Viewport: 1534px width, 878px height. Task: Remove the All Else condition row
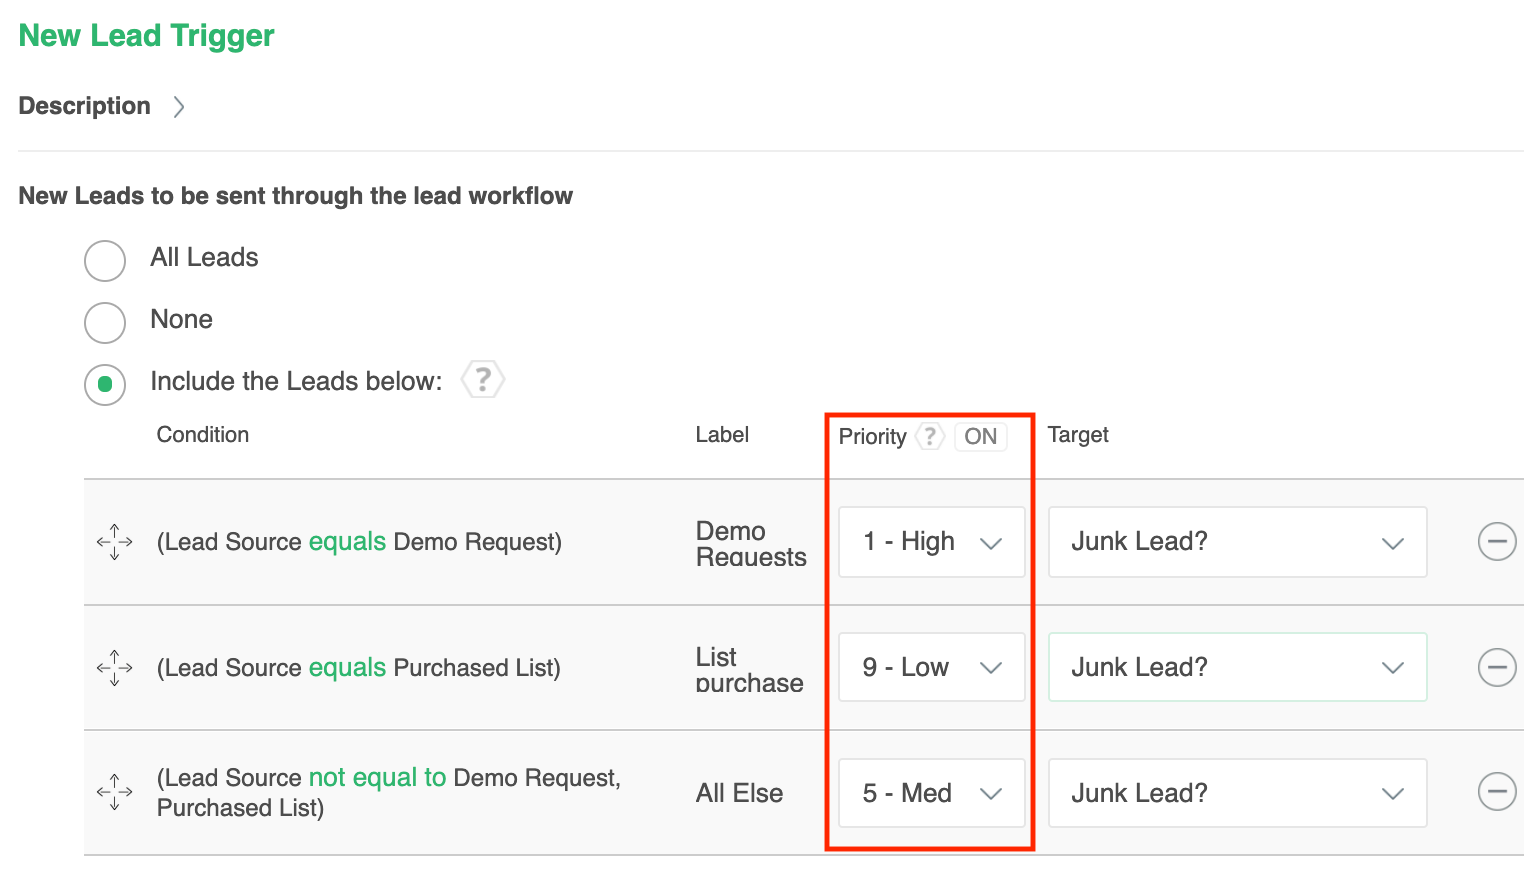point(1496,792)
